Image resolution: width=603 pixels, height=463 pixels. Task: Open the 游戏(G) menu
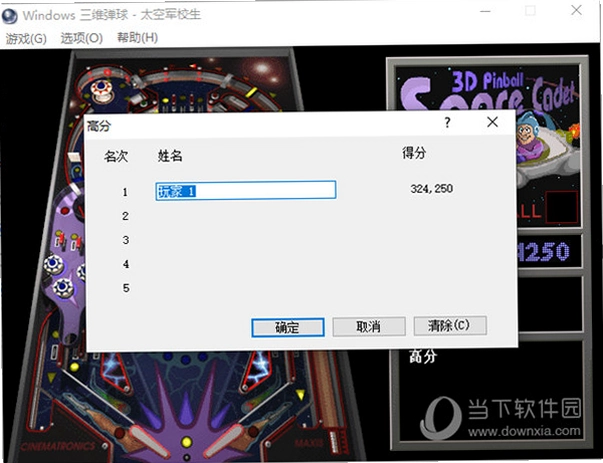coord(26,38)
